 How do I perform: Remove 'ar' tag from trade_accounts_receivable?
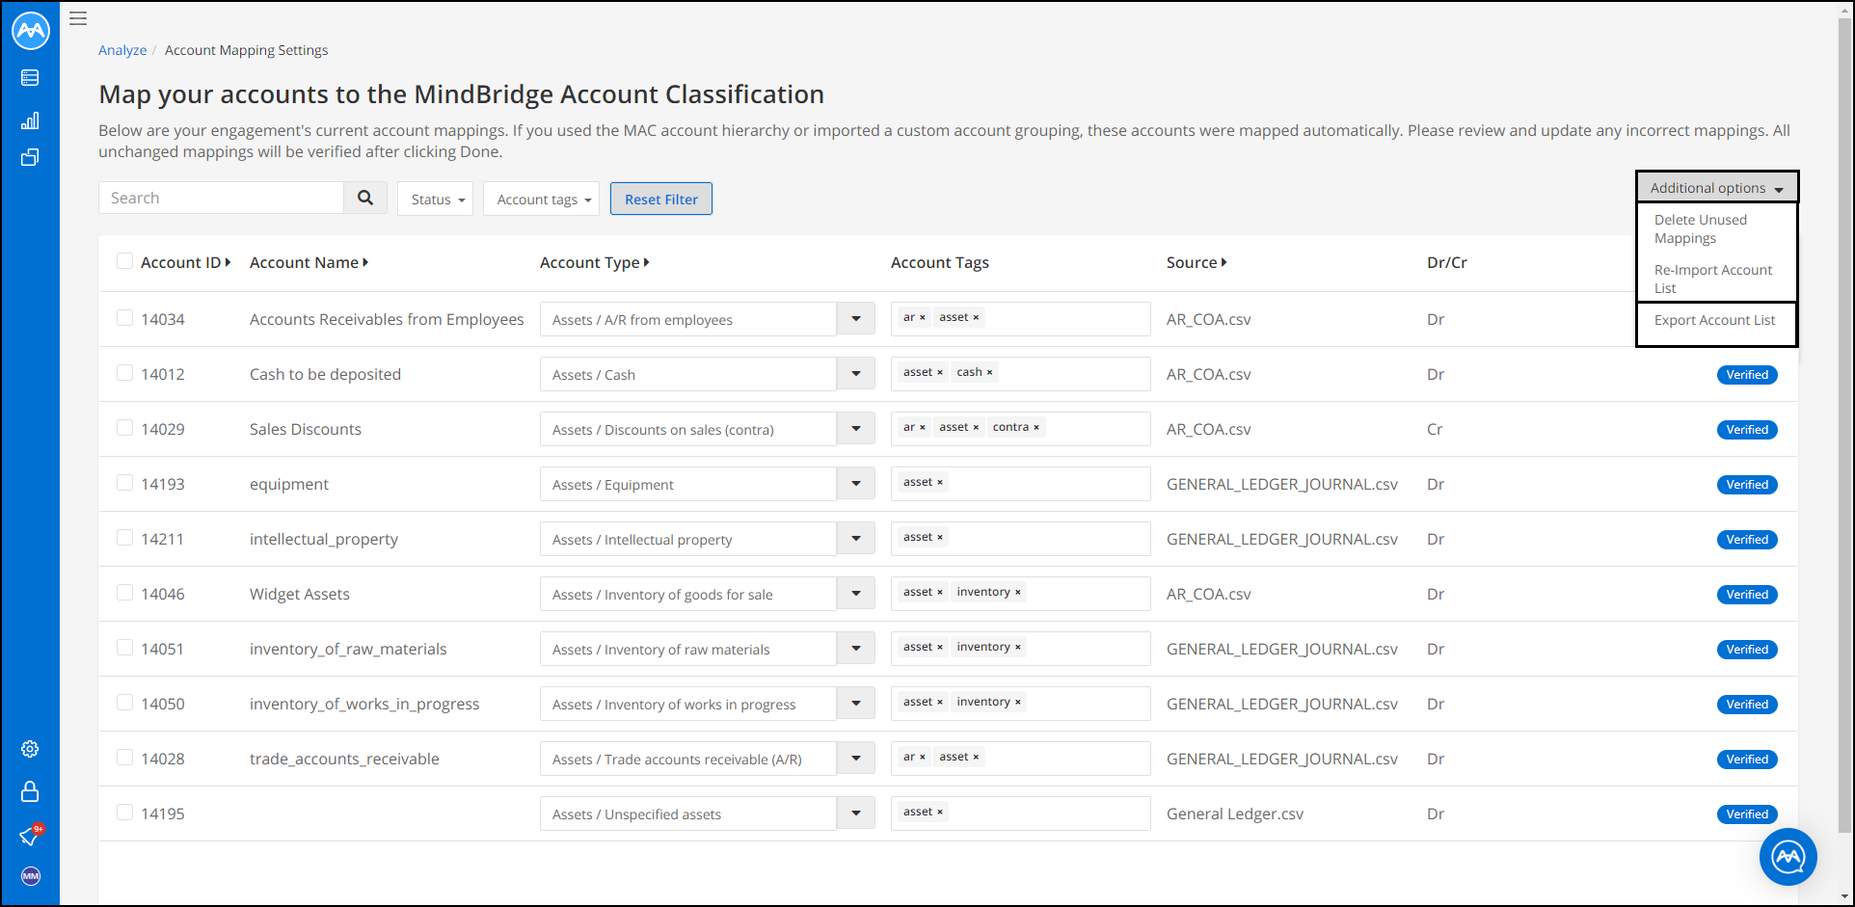point(922,758)
